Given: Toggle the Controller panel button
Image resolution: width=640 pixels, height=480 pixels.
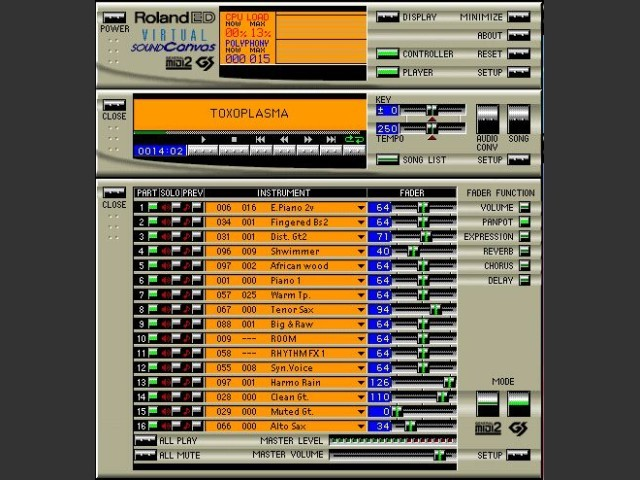Looking at the screenshot, I should 387,54.
